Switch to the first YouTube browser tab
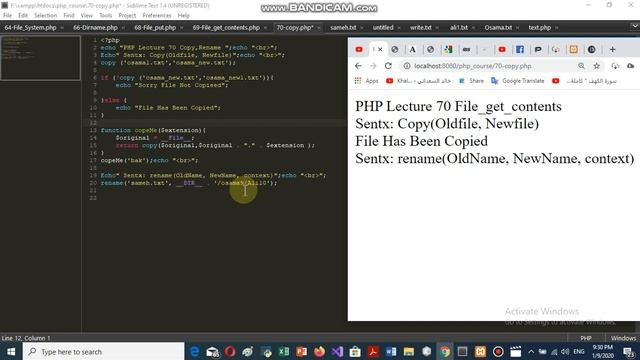 pyautogui.click(x=359, y=49)
